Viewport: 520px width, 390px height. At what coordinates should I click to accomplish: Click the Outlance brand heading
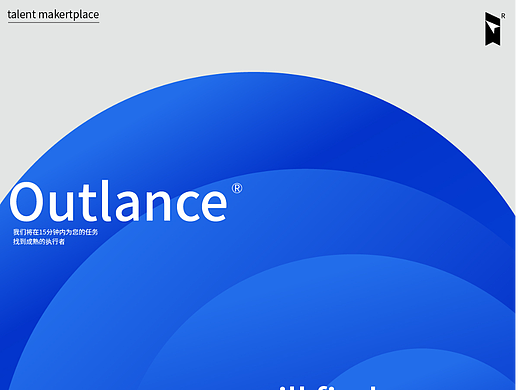118,201
